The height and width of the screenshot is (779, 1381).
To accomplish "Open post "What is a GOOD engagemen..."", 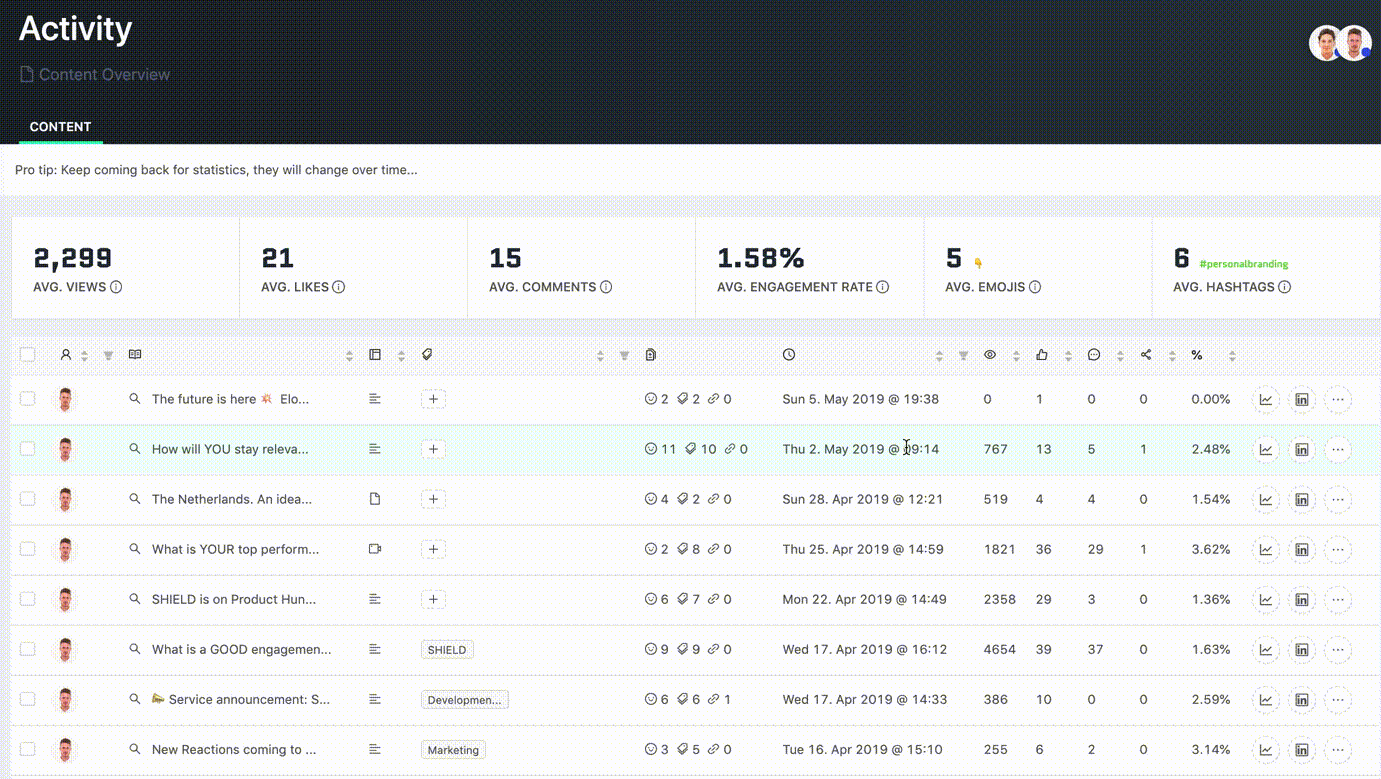I will 241,649.
